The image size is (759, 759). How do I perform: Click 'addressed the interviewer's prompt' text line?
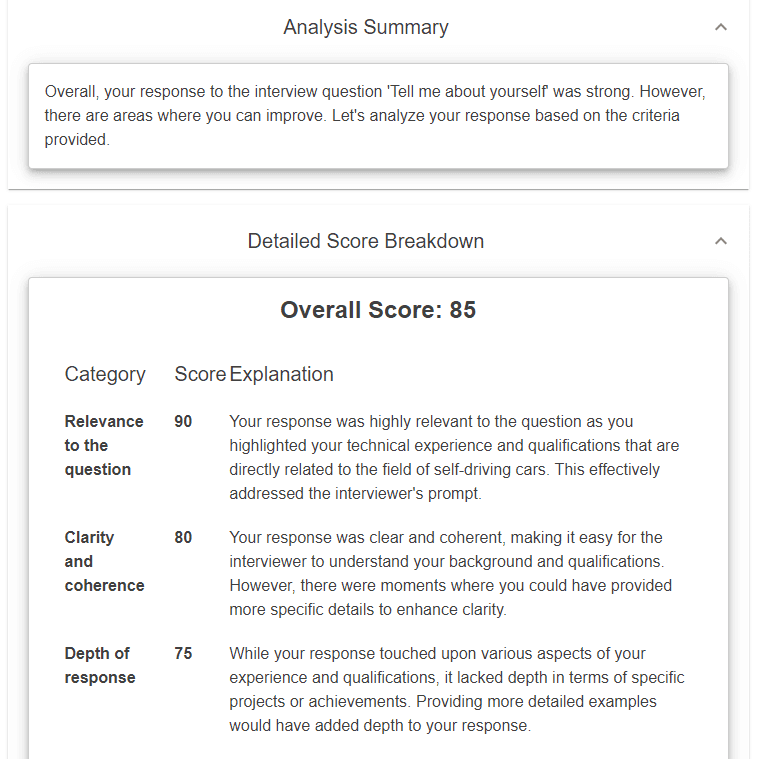click(x=355, y=494)
